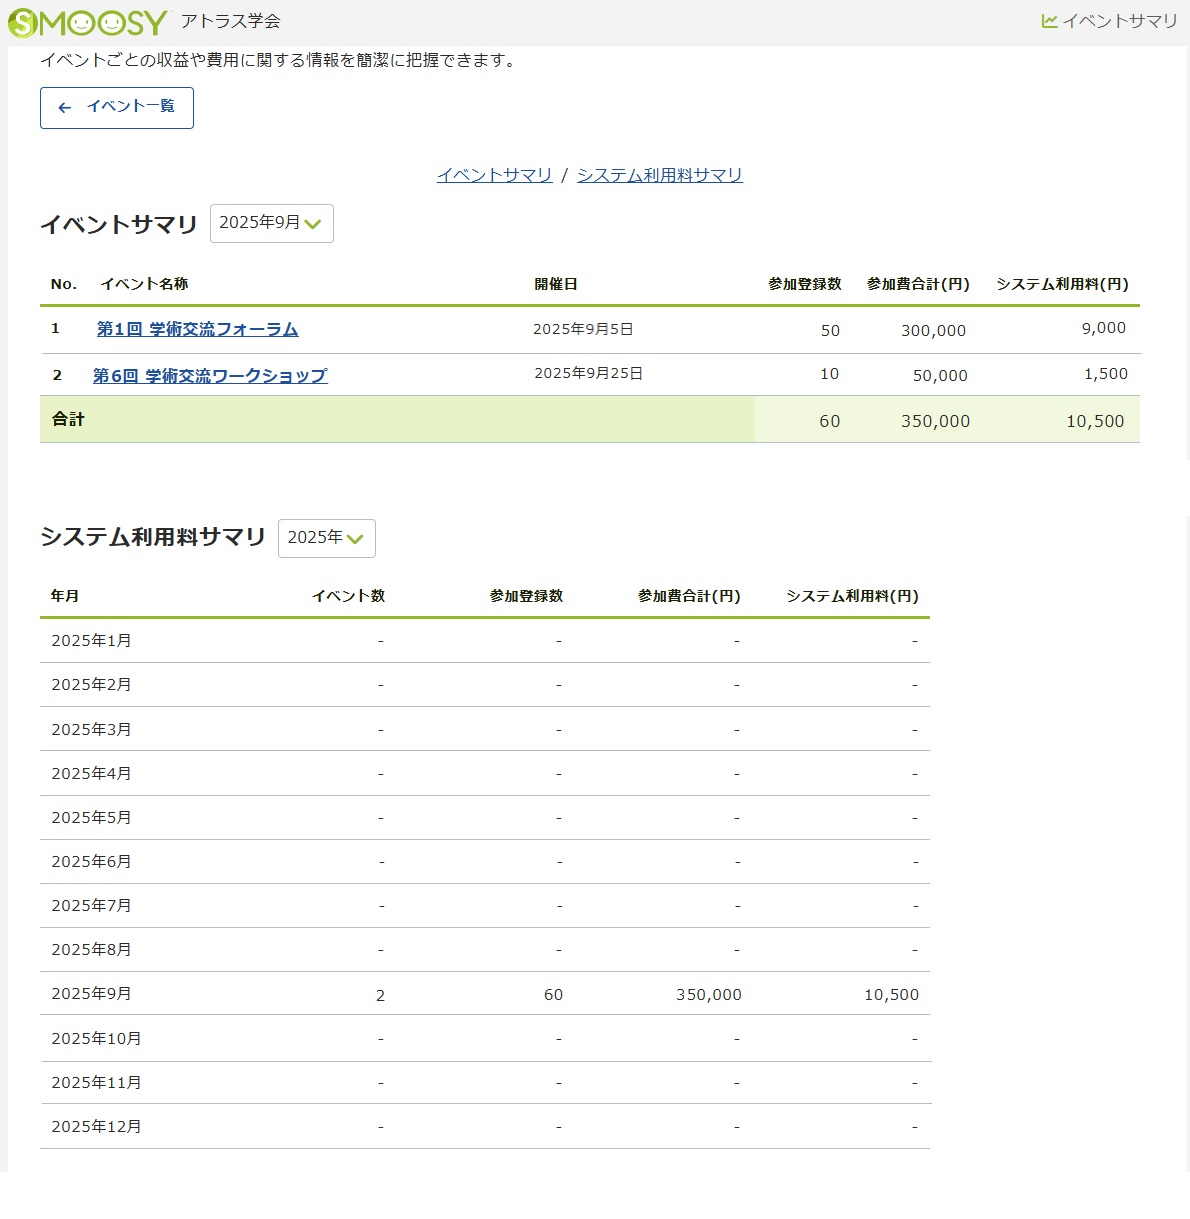Click the 合計 total row label
This screenshot has width=1190, height=1219.
68,419
